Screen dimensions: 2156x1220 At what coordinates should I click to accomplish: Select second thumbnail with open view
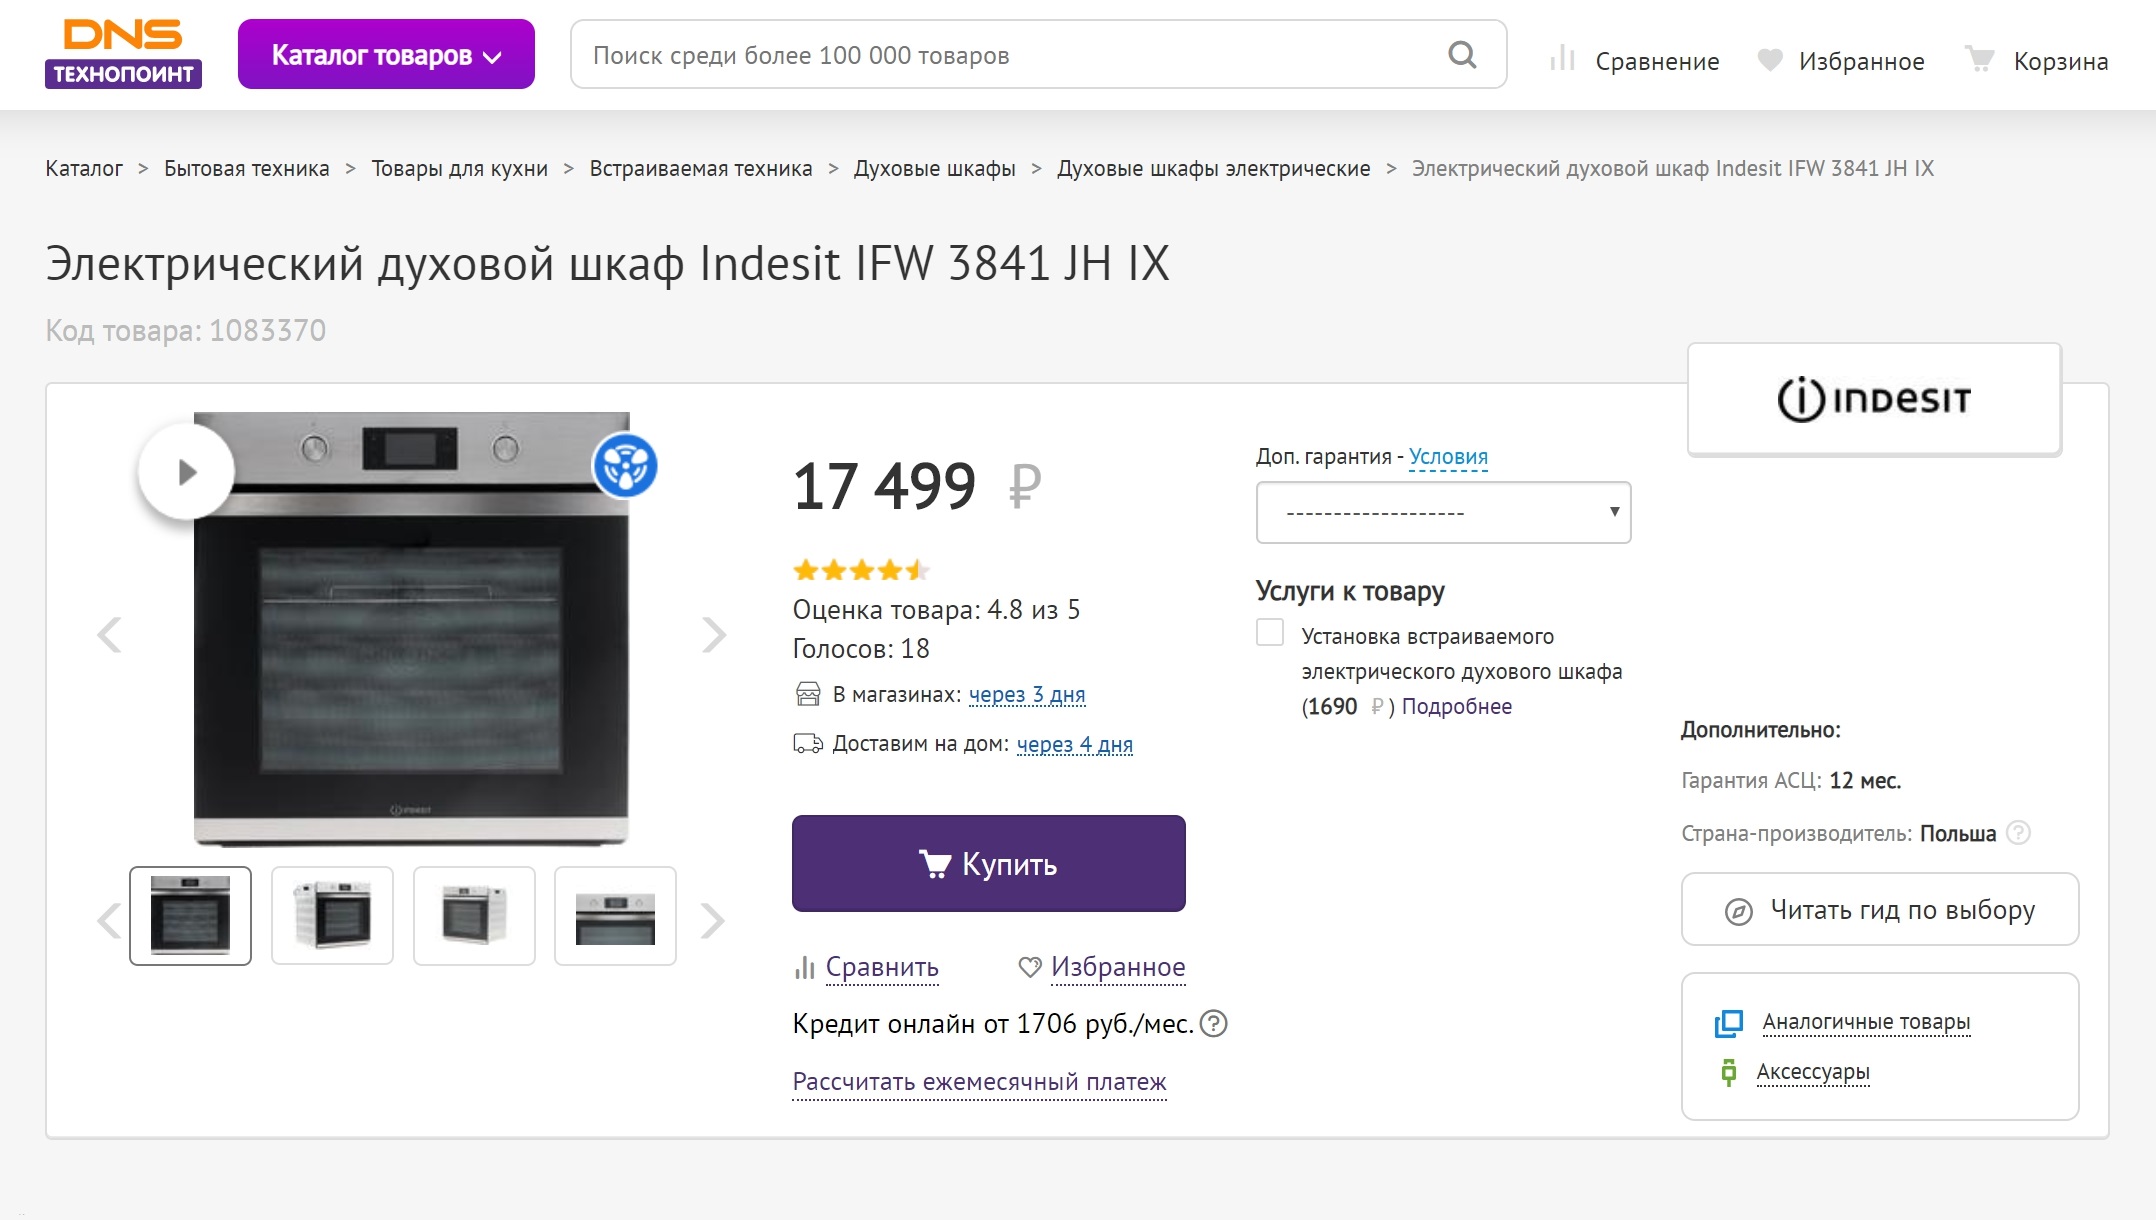[x=332, y=915]
